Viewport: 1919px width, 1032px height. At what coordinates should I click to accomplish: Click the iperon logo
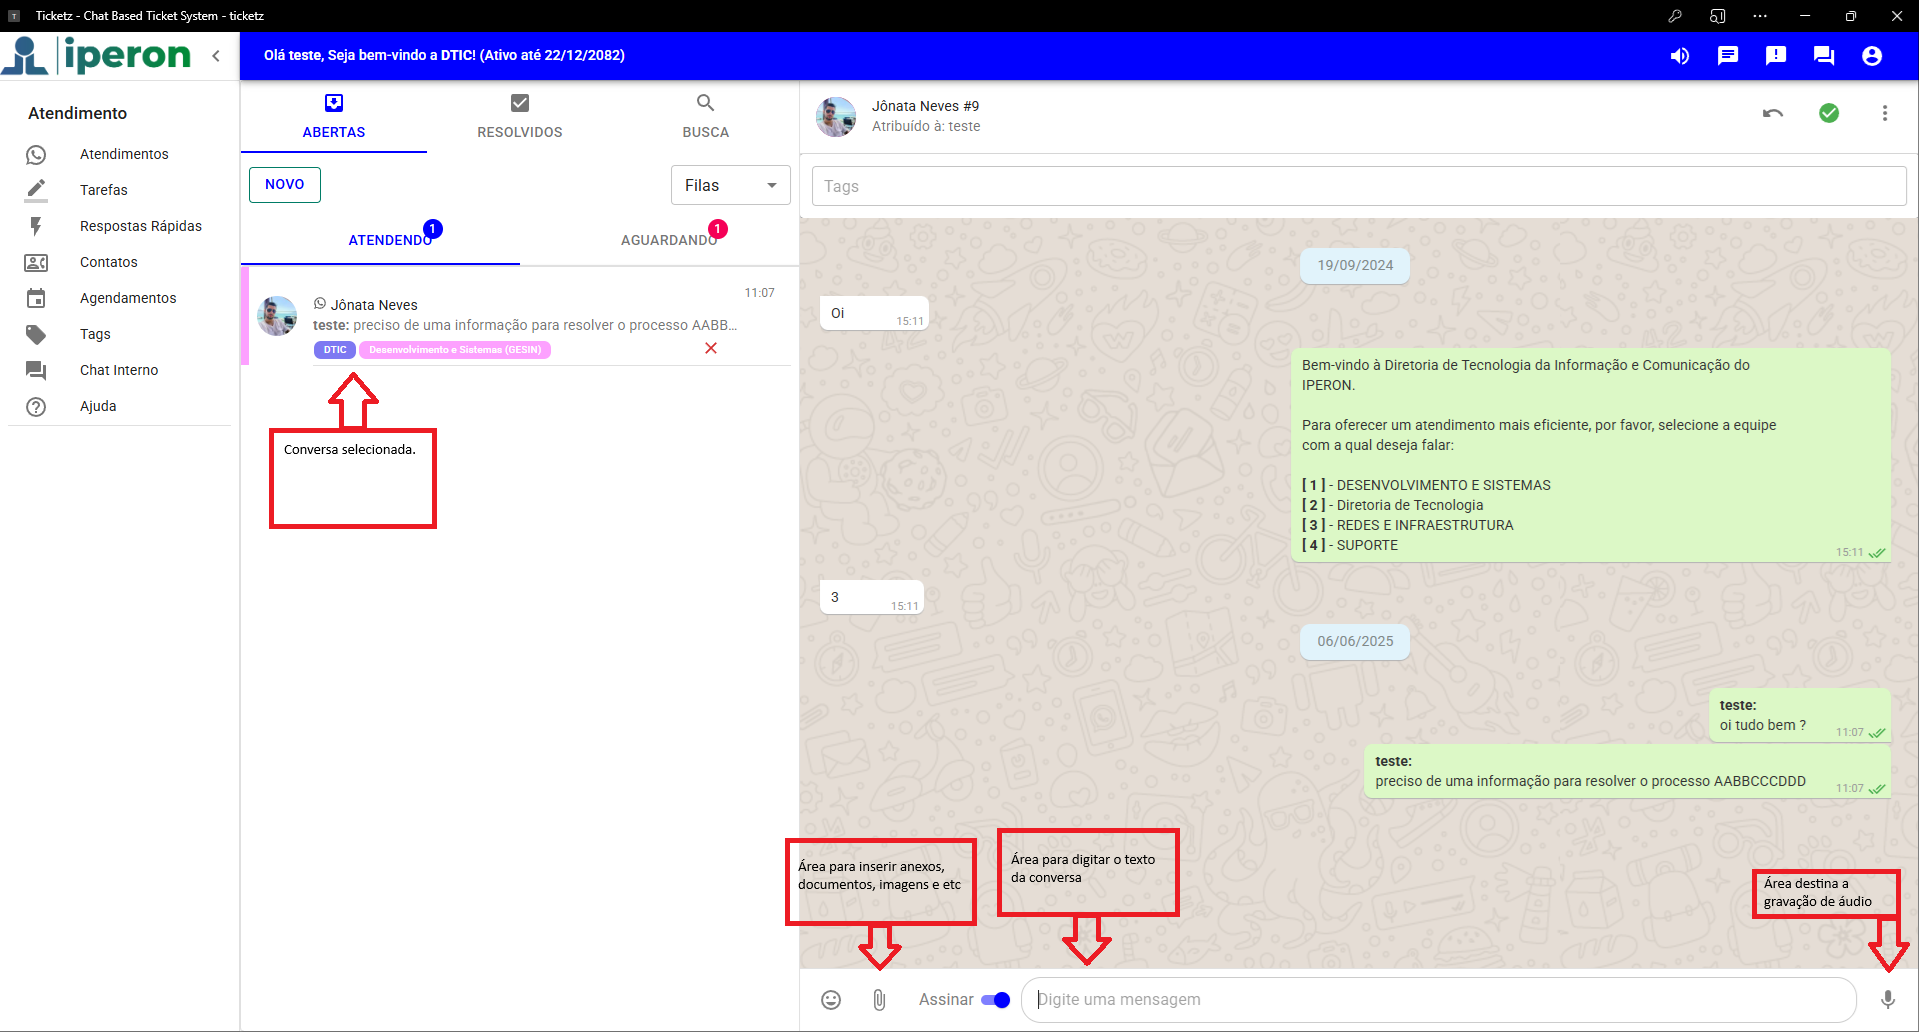[x=97, y=55]
